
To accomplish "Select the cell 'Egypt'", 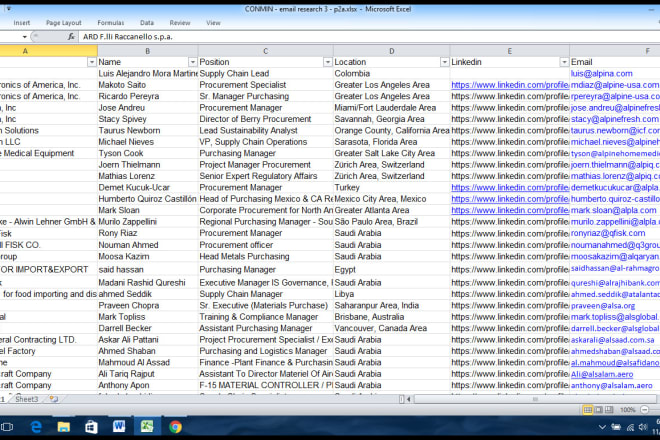I will [x=391, y=269].
